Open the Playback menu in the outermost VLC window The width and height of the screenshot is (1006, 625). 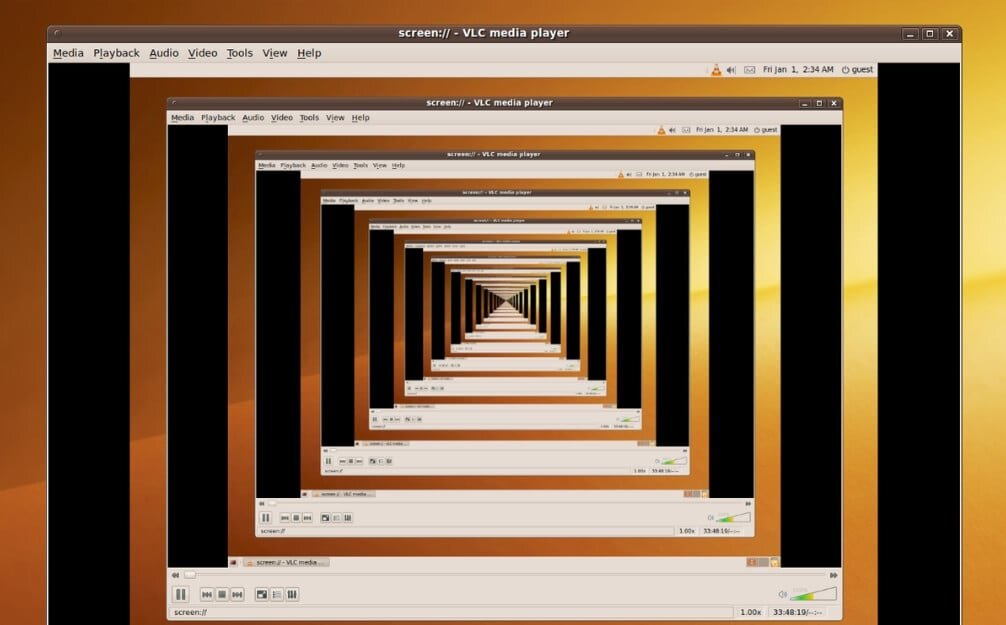pyautogui.click(x=116, y=53)
